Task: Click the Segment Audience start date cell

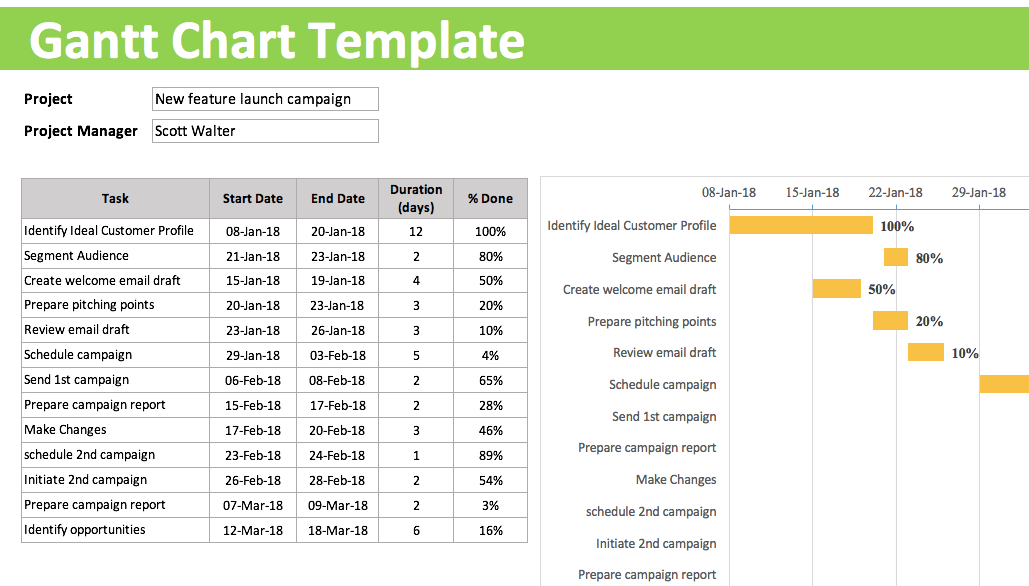Action: pos(253,256)
